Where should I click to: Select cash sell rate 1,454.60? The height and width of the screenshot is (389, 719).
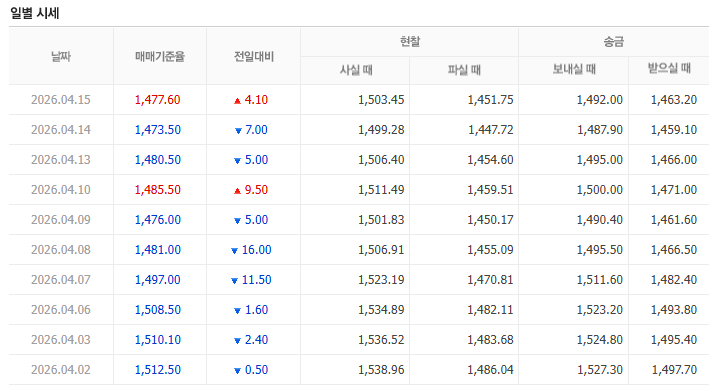[x=490, y=160]
